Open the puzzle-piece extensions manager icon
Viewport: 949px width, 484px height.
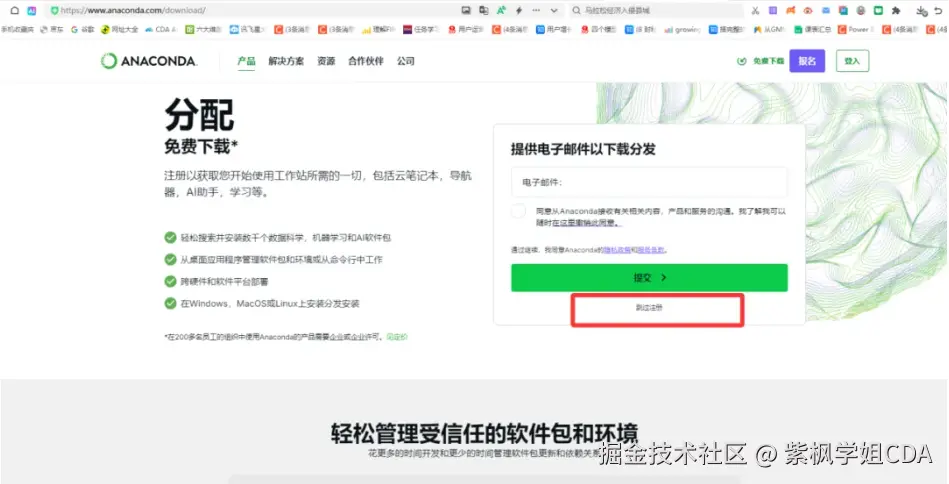point(896,10)
